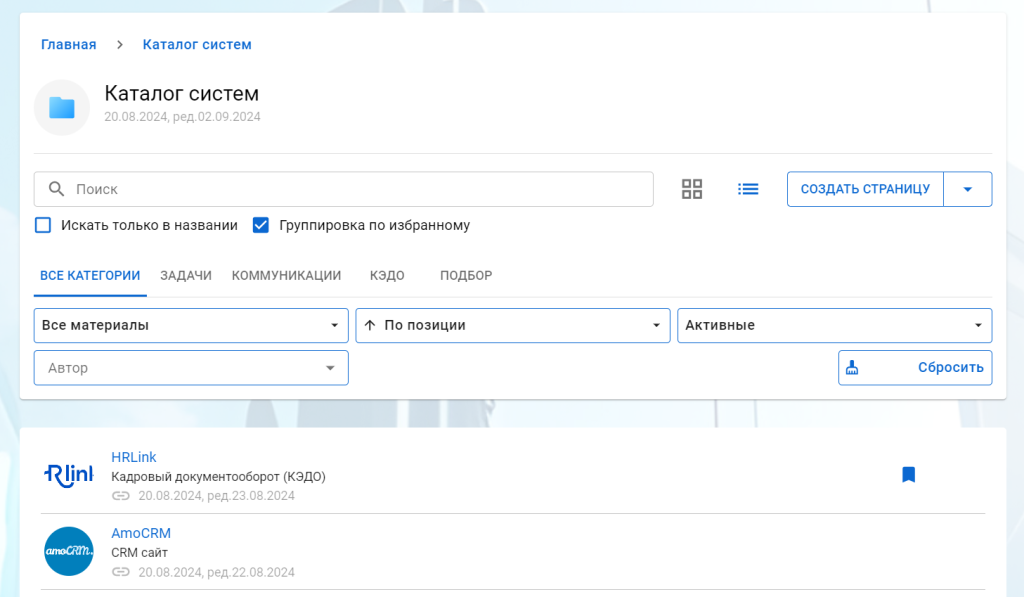Image resolution: width=1024 pixels, height=597 pixels.
Task: Click the "Создать страницу" button
Action: tap(865, 189)
